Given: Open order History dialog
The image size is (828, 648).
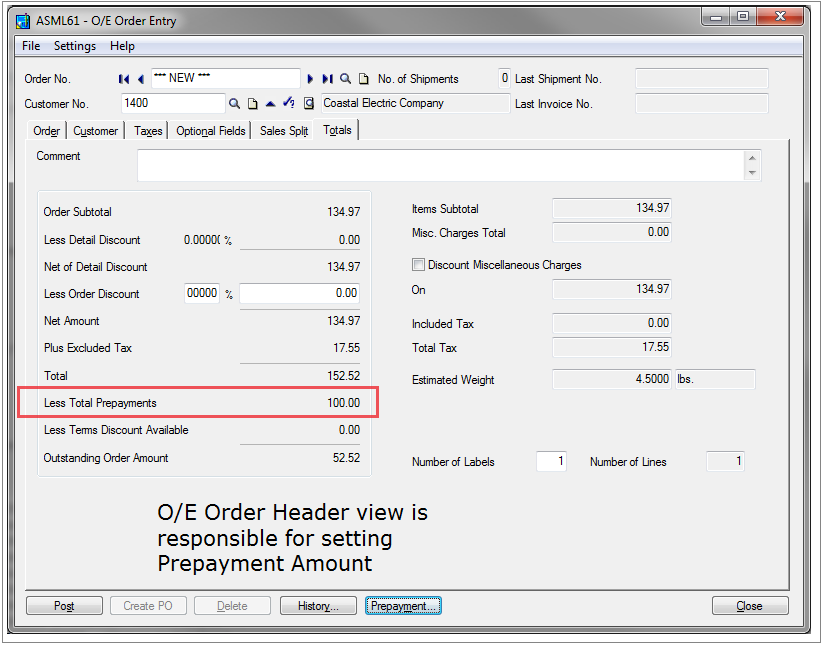Looking at the screenshot, I should (317, 606).
